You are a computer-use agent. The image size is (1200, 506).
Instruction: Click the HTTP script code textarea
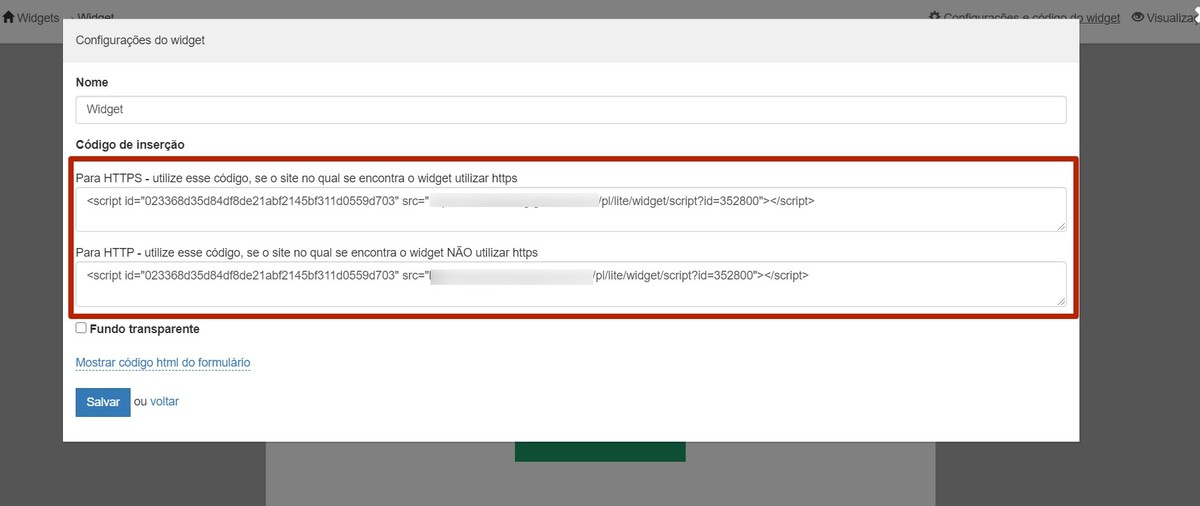[x=571, y=284]
